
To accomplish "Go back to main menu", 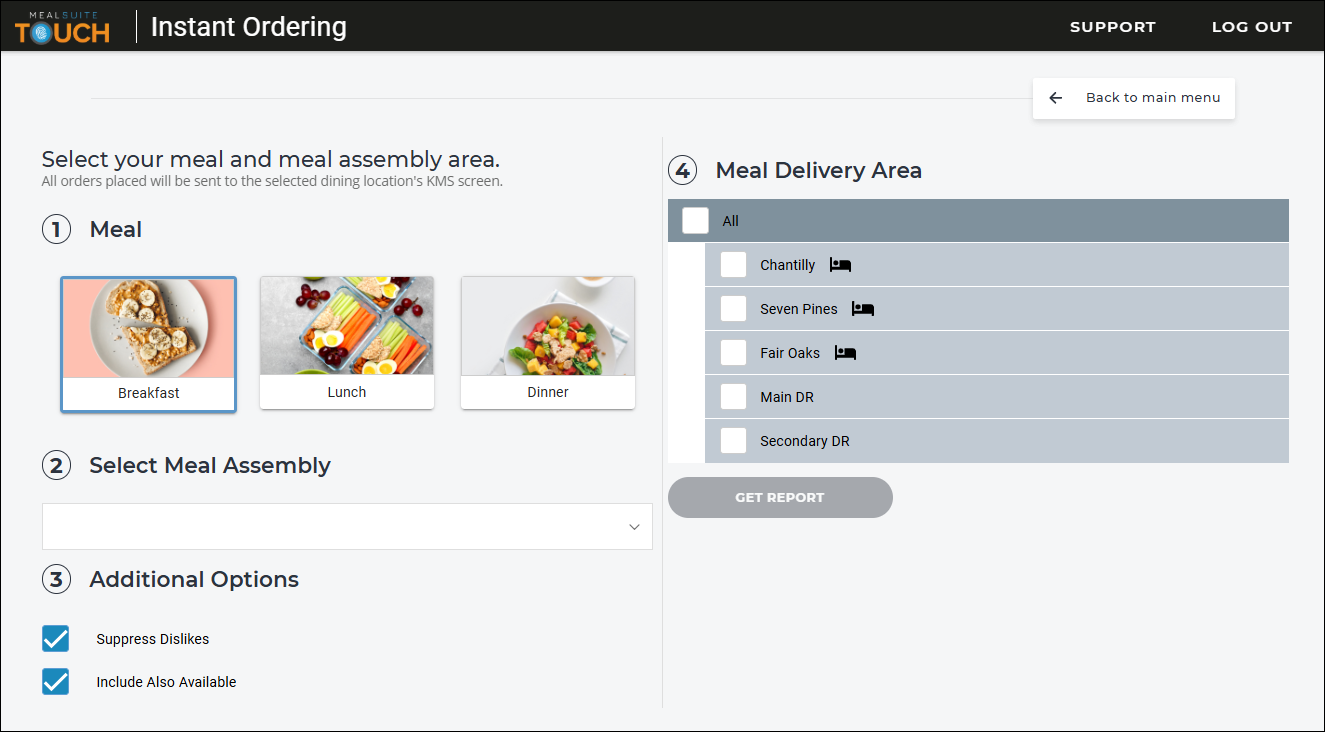I will [x=1134, y=98].
